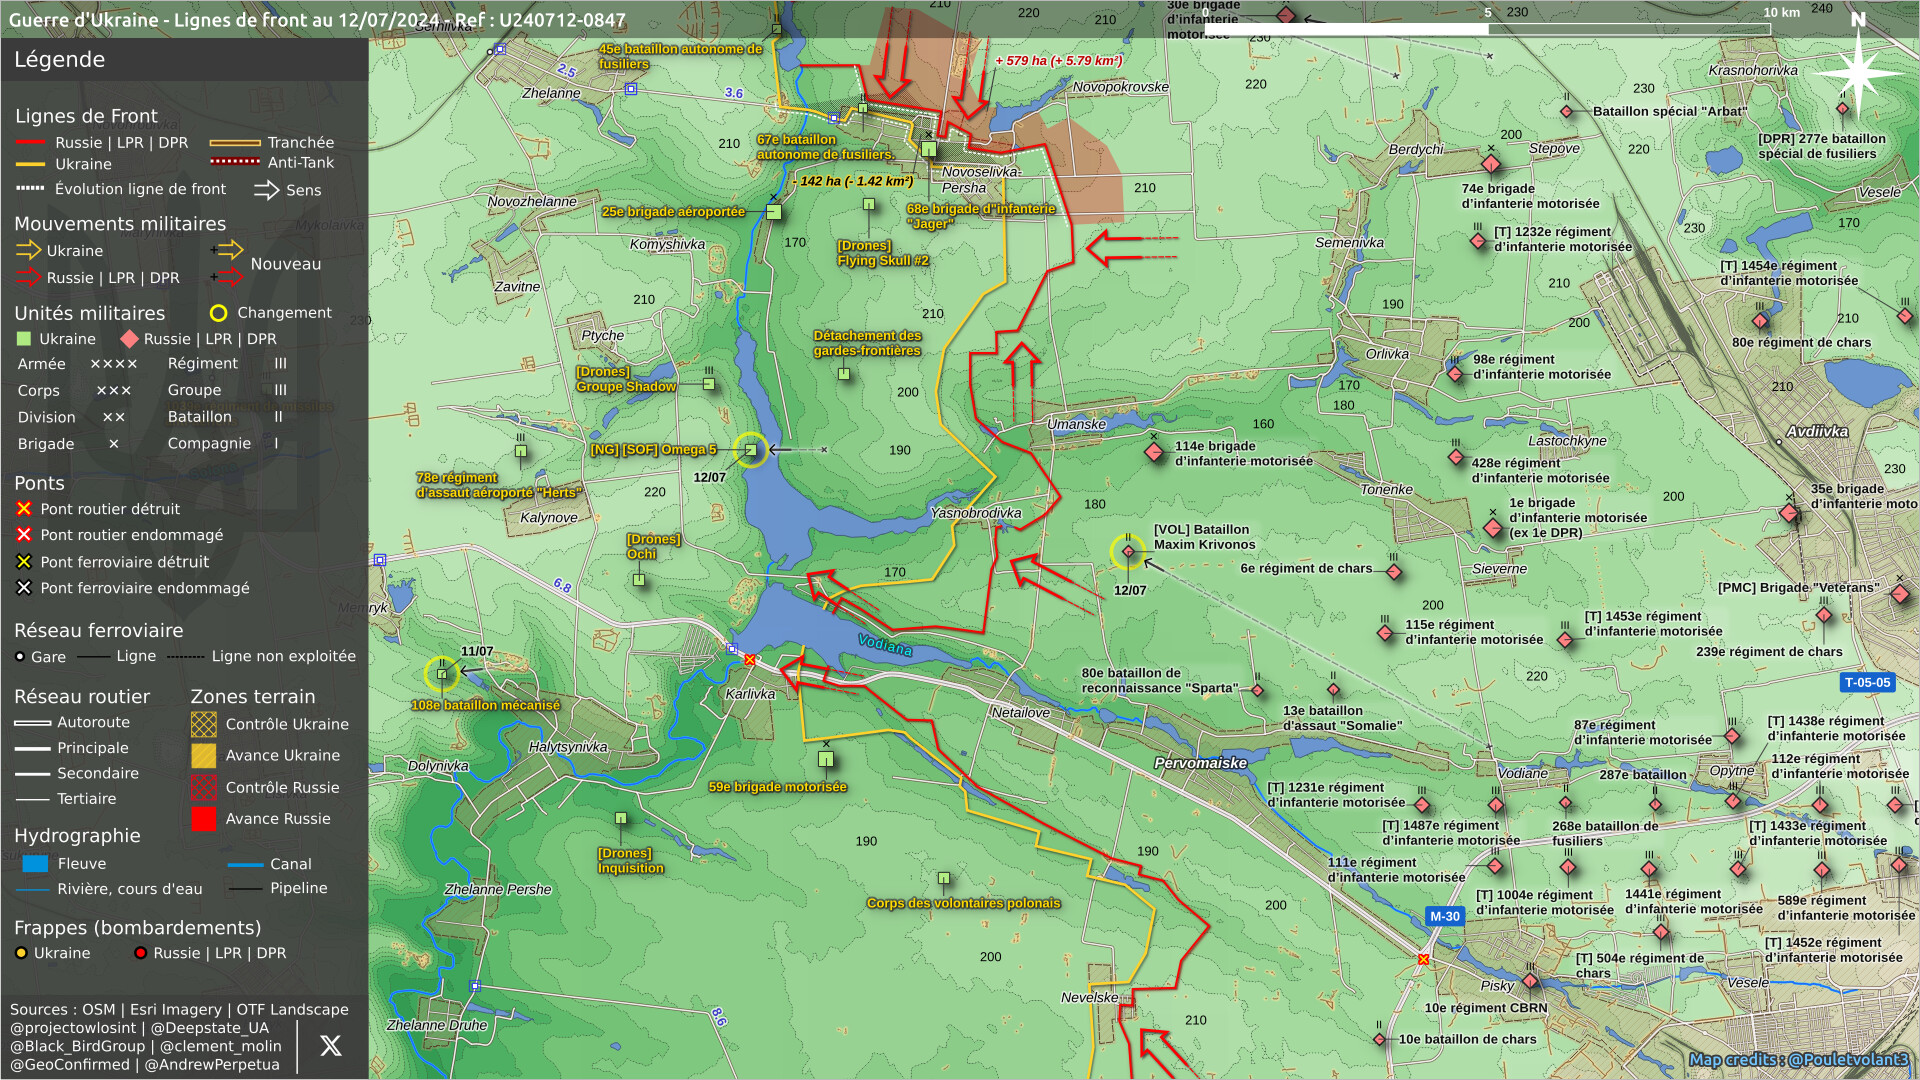Click the +579 ha gain annotation
This screenshot has height=1080, width=1920.
click(x=1058, y=61)
